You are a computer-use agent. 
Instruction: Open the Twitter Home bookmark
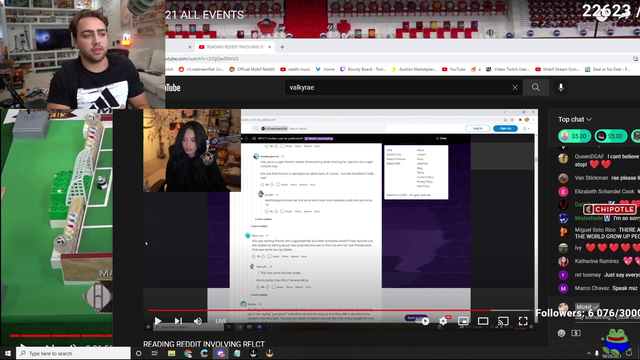(x=325, y=69)
